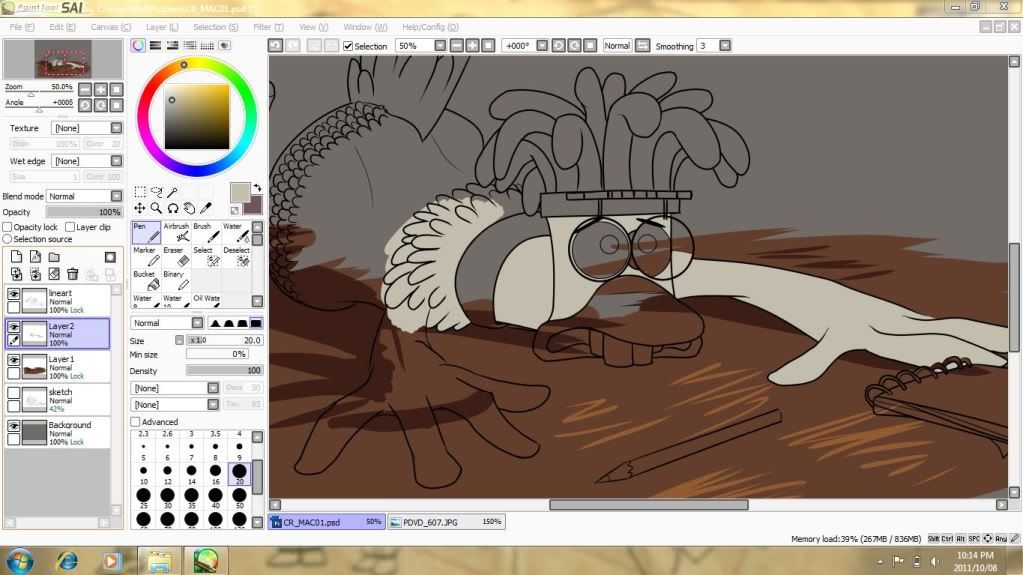1023x575 pixels.
Task: Open the Blend mode dropdown
Action: [116, 196]
